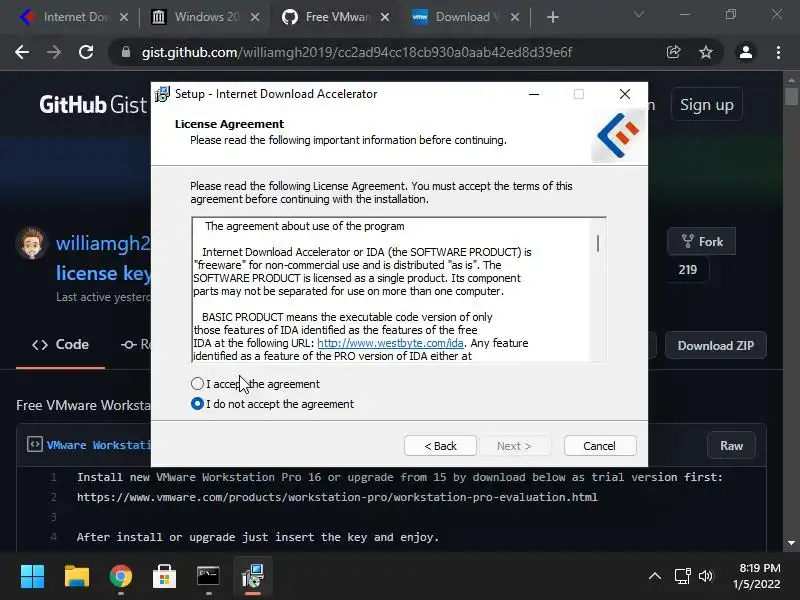800x600 pixels.
Task: Download the gist as ZIP
Action: (x=716, y=345)
